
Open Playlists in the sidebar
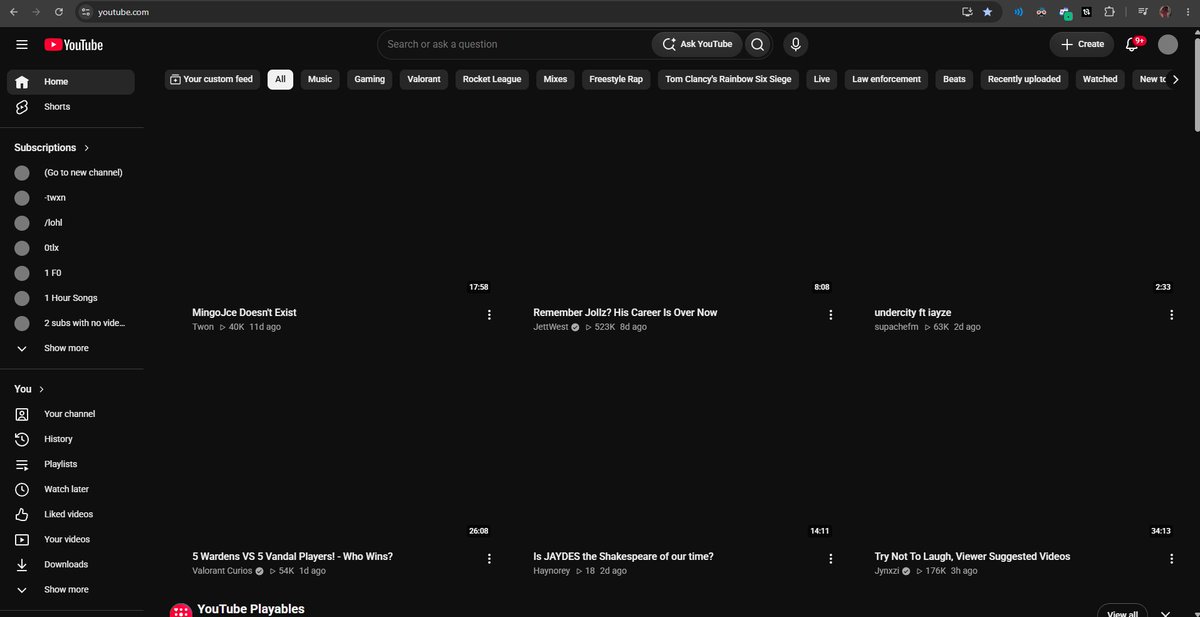70,464
